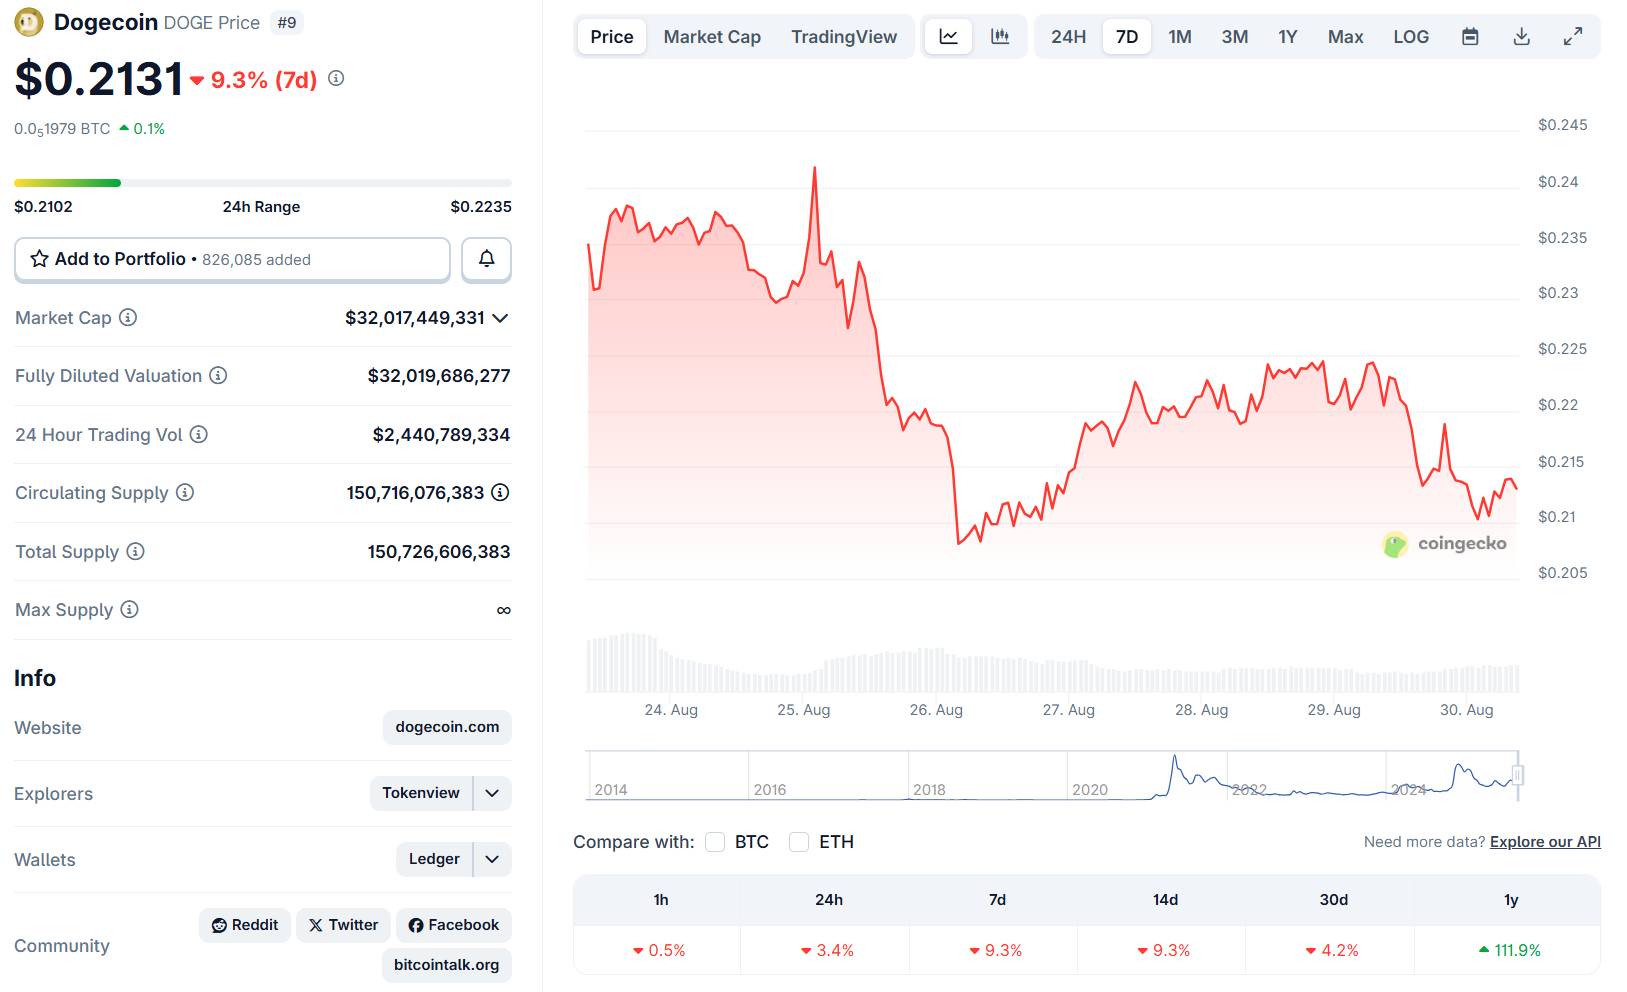
Task: Set chart range to 7D
Action: coord(1127,37)
